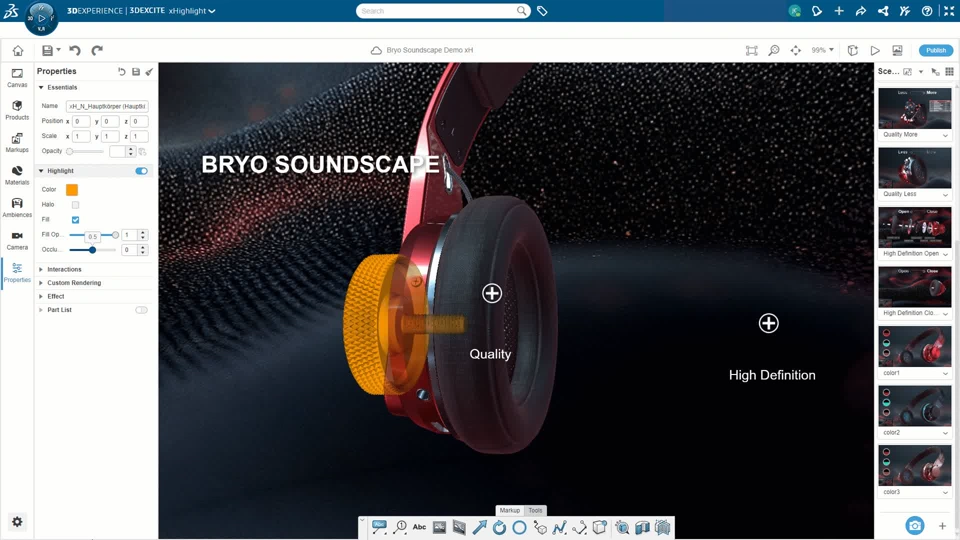Click the play preview icon
The width and height of the screenshot is (960, 540).
875,50
